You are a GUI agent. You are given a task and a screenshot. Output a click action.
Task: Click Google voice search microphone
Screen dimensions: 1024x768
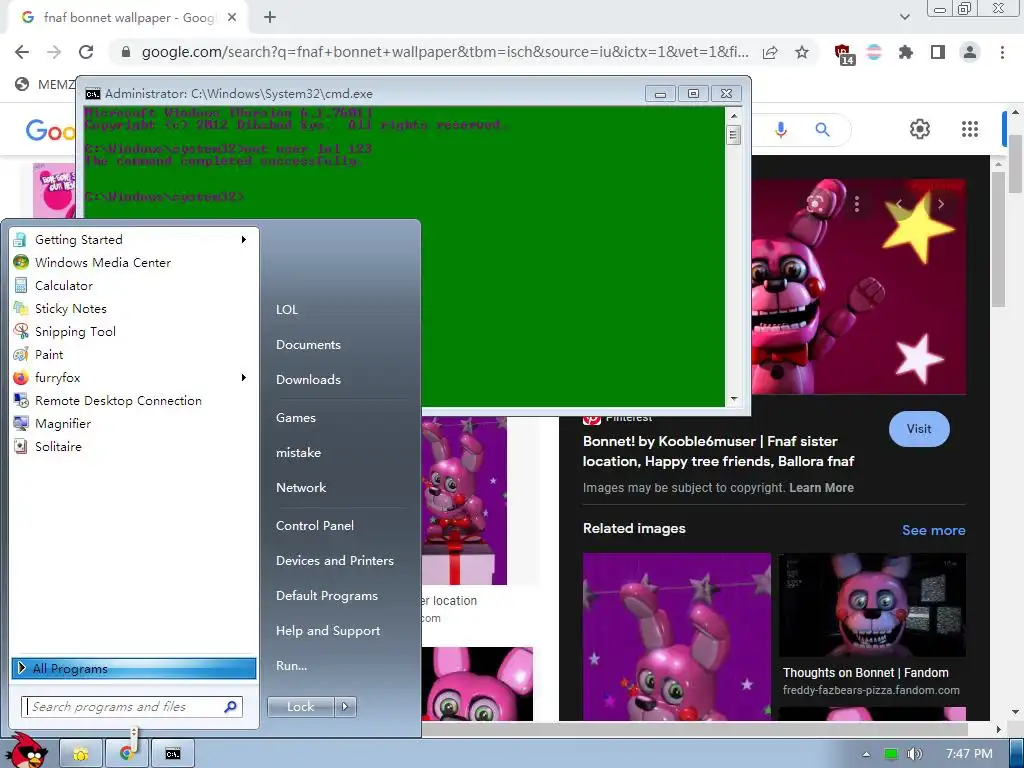click(780, 129)
